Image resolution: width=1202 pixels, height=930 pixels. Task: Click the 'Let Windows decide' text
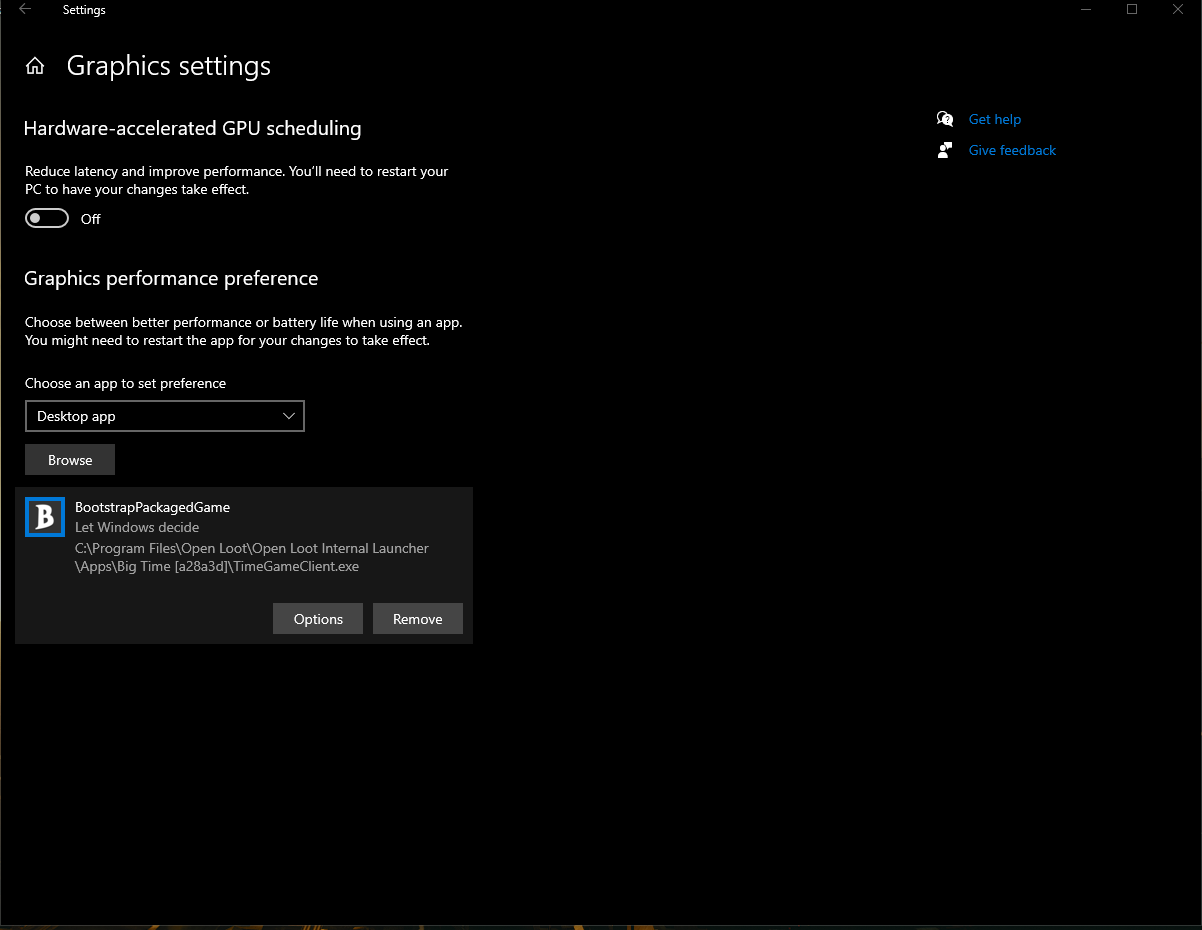pos(137,527)
